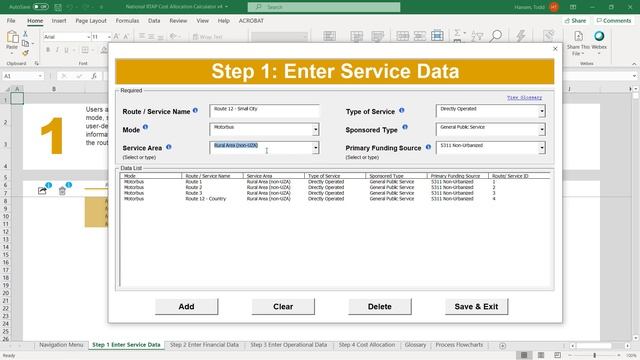Click the Delete cells icon
The height and width of the screenshot is (360, 640).
click(420, 36)
